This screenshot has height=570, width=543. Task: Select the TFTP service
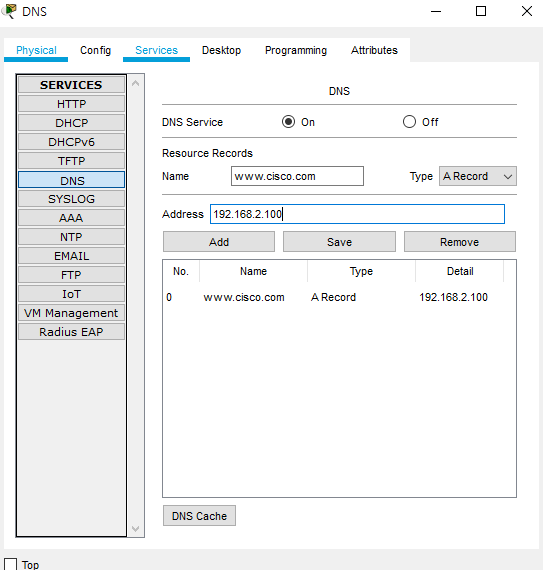tap(71, 161)
